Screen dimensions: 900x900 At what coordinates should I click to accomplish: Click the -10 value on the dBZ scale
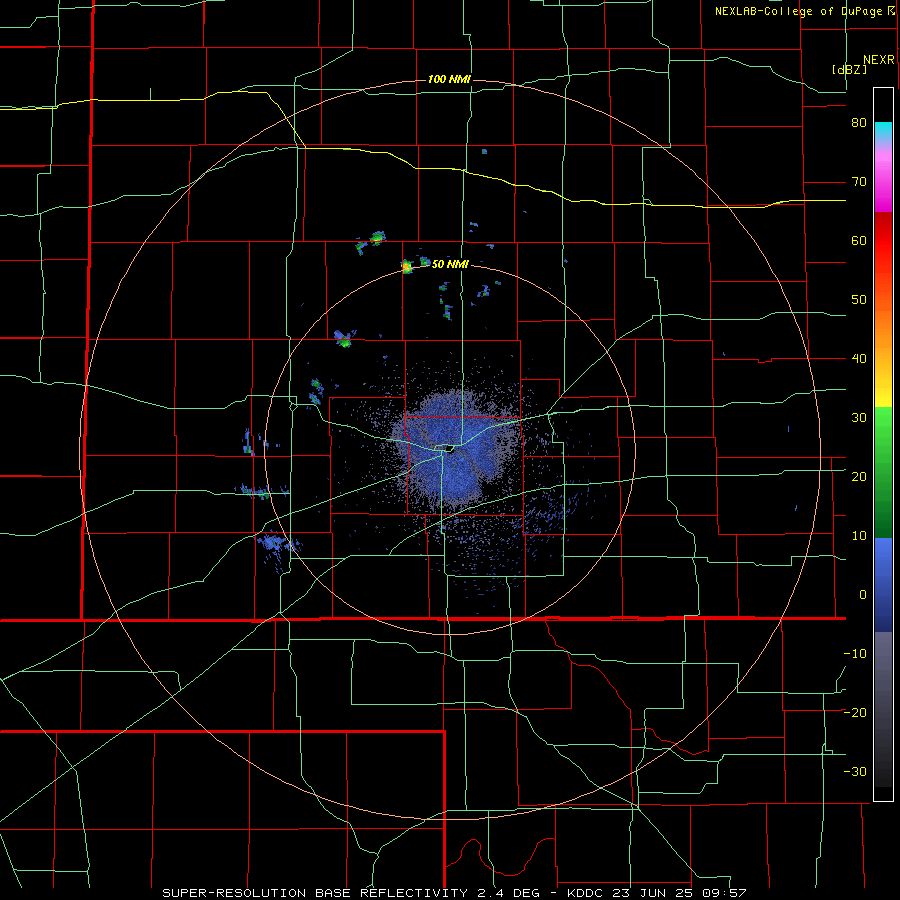click(855, 654)
